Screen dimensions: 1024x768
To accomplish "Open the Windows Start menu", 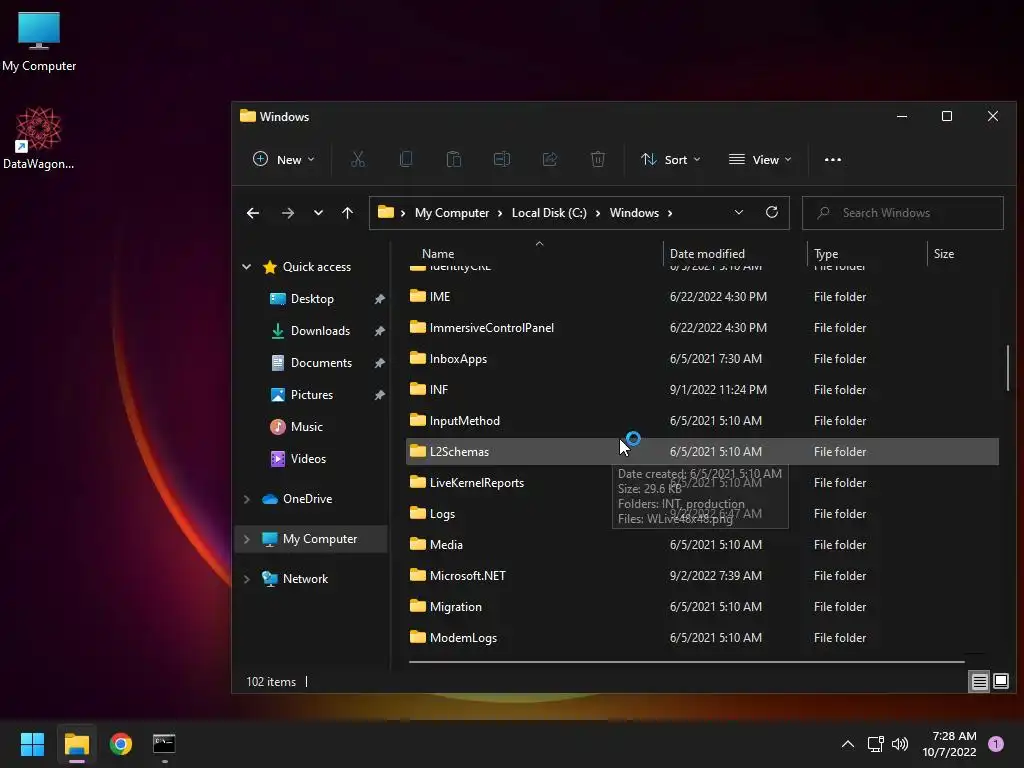I will [32, 744].
